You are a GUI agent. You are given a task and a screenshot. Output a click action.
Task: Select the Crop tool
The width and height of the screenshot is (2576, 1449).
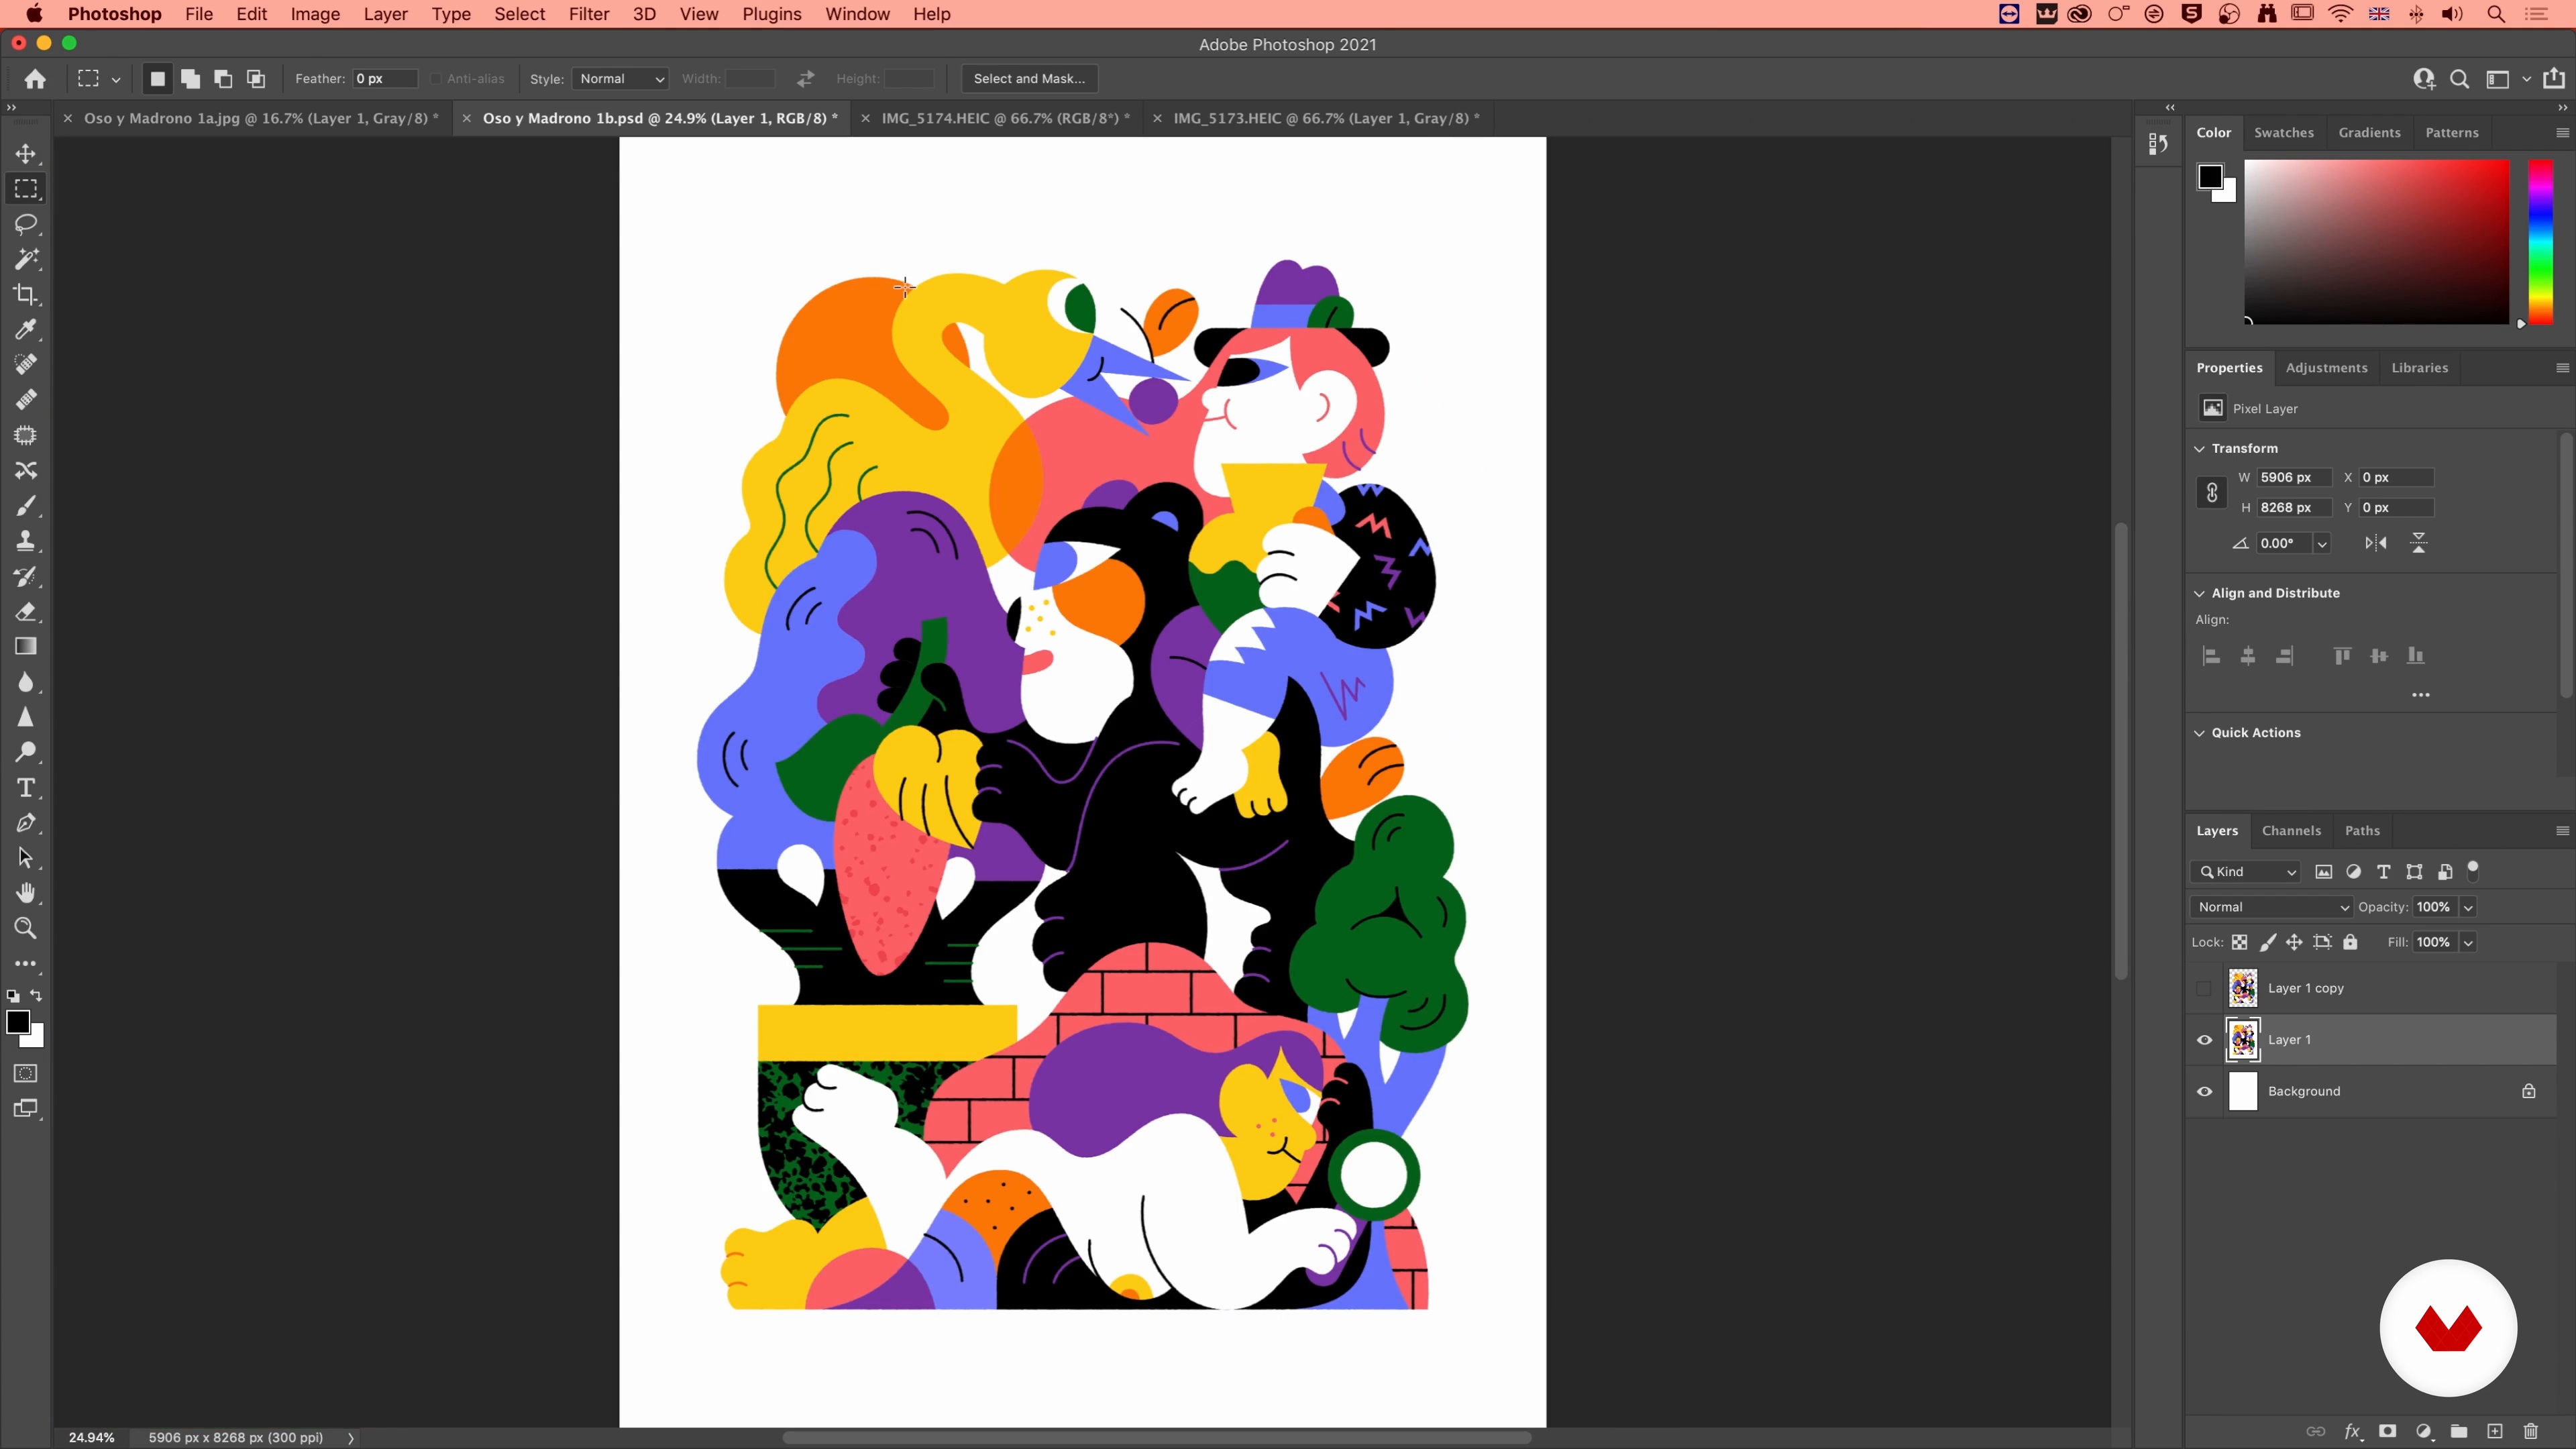pyautogui.click(x=26, y=294)
